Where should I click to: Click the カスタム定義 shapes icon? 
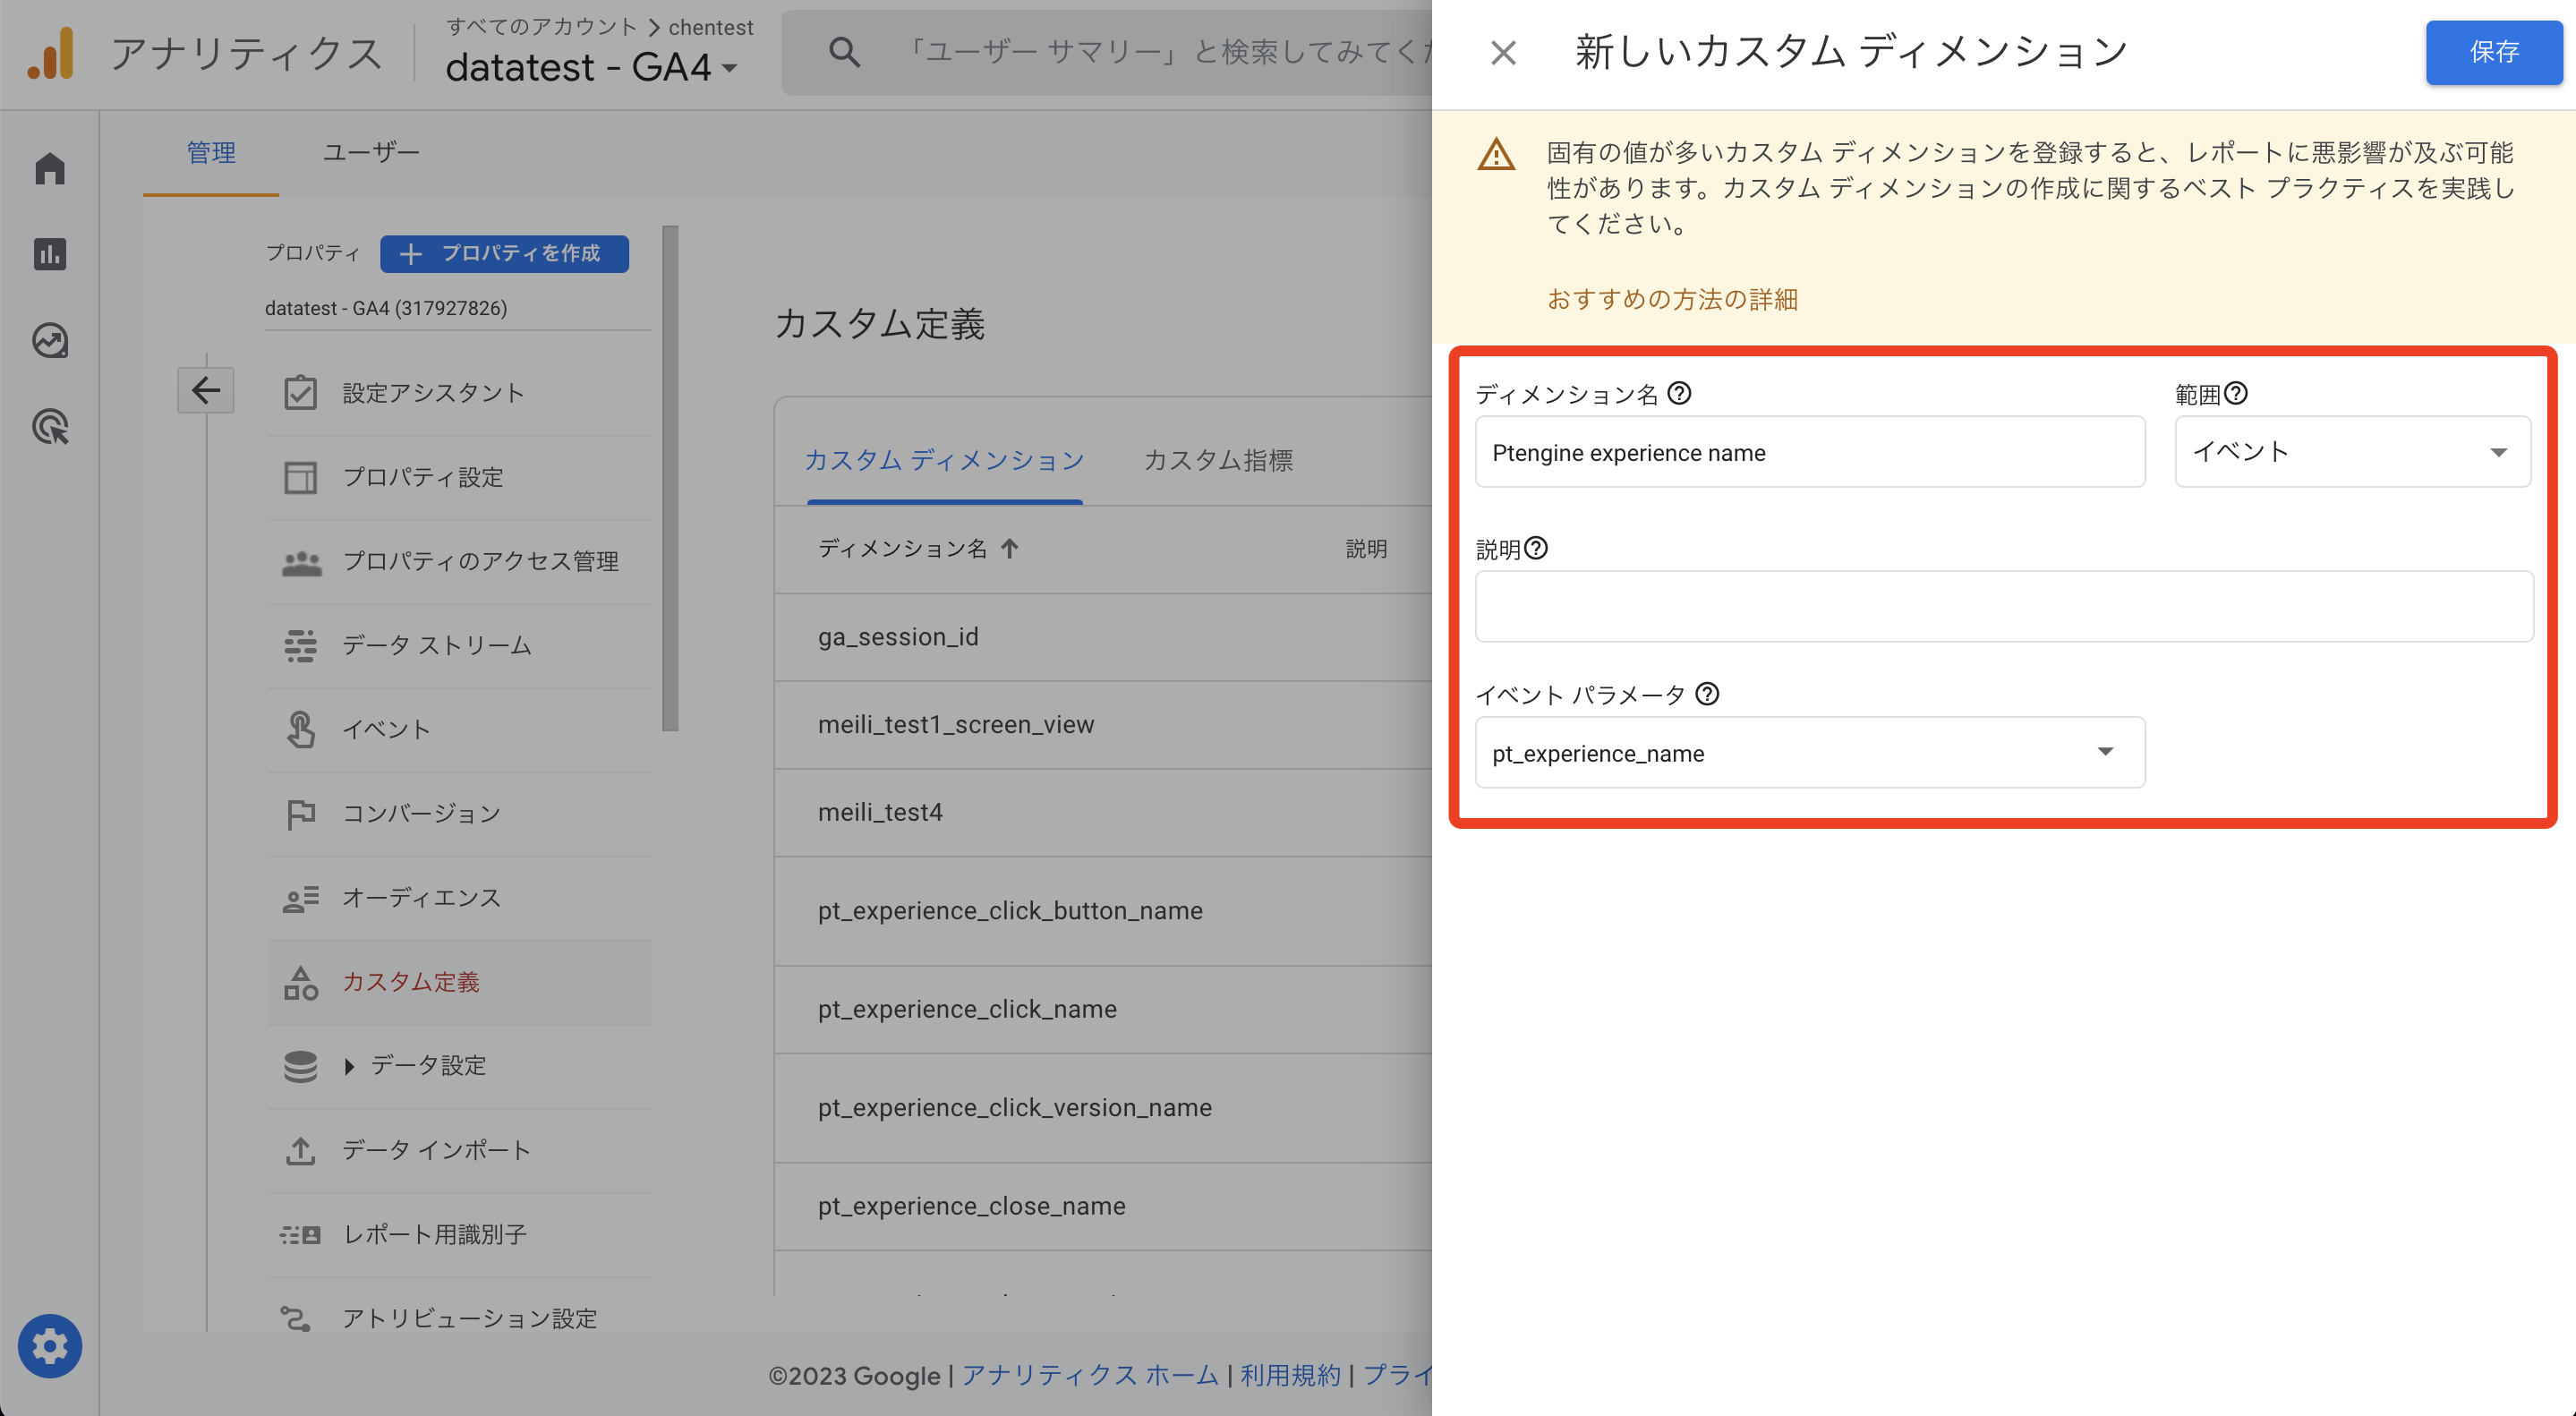[x=300, y=982]
